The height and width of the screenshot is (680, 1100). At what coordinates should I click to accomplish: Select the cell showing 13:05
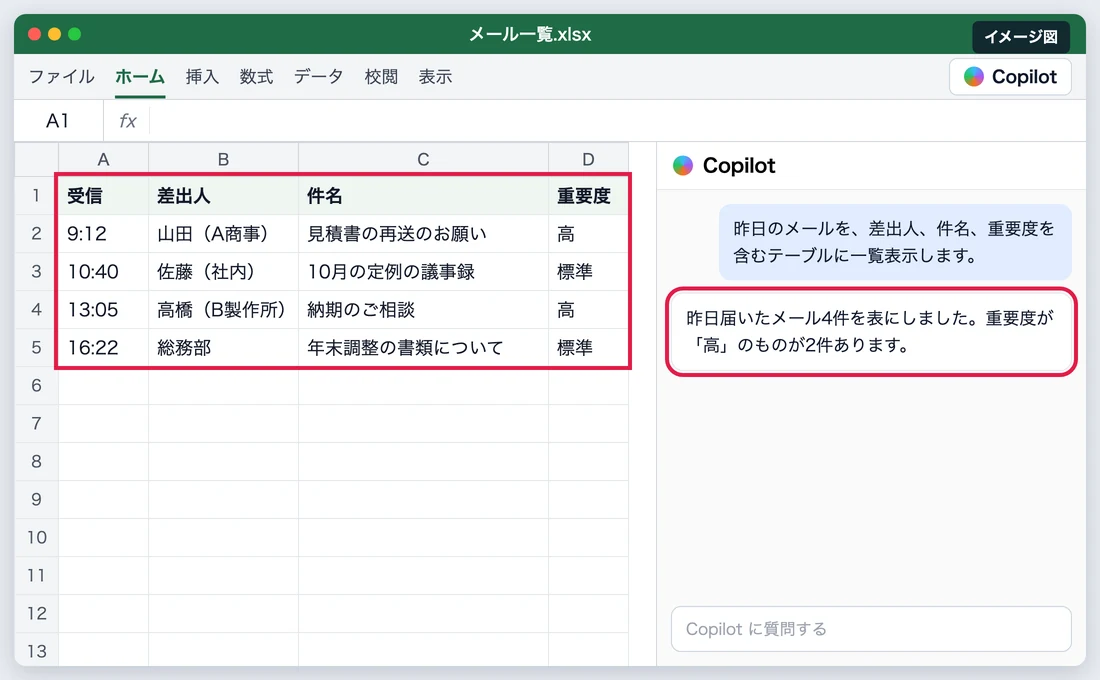click(x=103, y=309)
